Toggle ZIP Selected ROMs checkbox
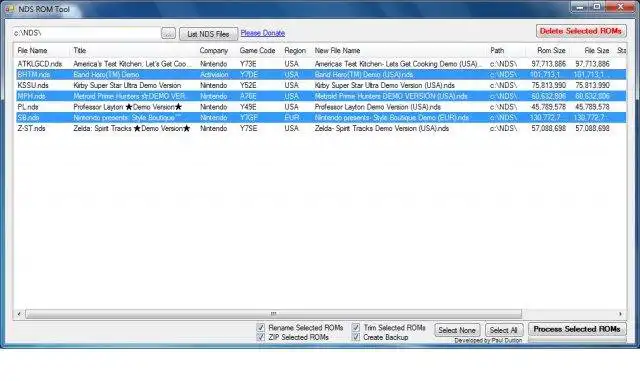The height and width of the screenshot is (381, 640). (x=260, y=337)
